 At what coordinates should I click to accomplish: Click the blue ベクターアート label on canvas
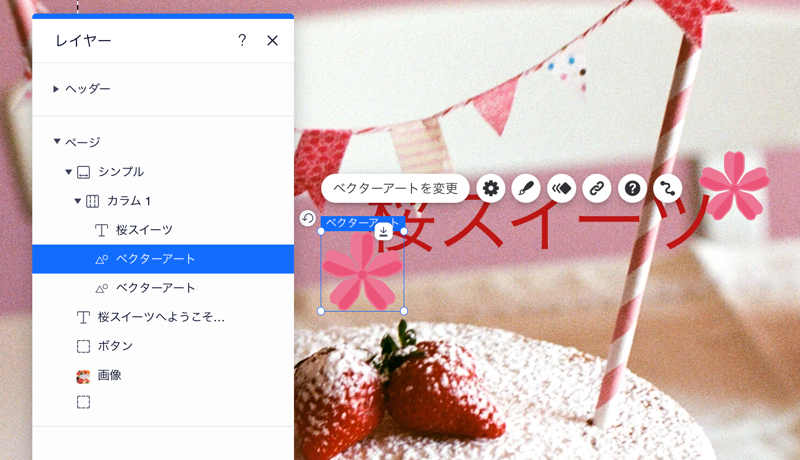(363, 223)
